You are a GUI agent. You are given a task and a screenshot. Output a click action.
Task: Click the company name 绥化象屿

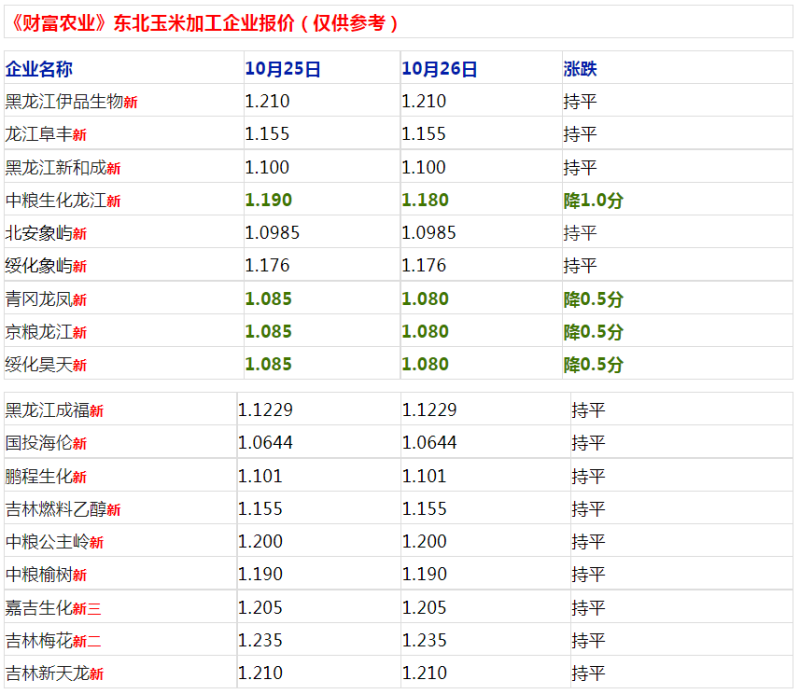[x=39, y=266]
